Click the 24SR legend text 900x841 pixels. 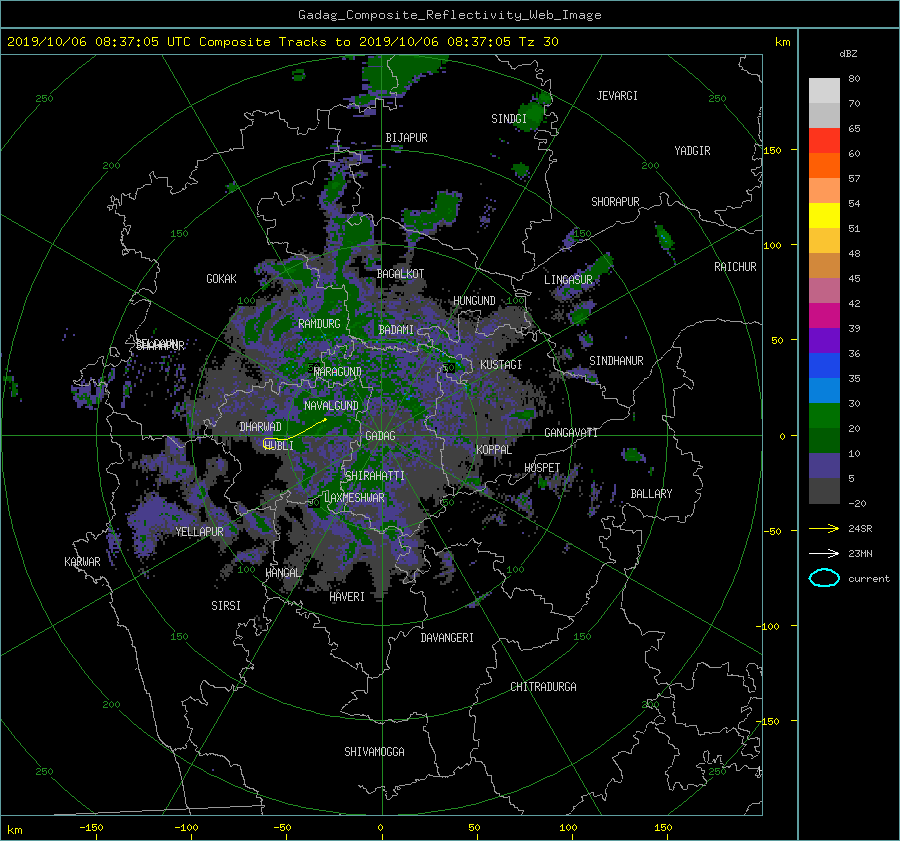click(860, 528)
